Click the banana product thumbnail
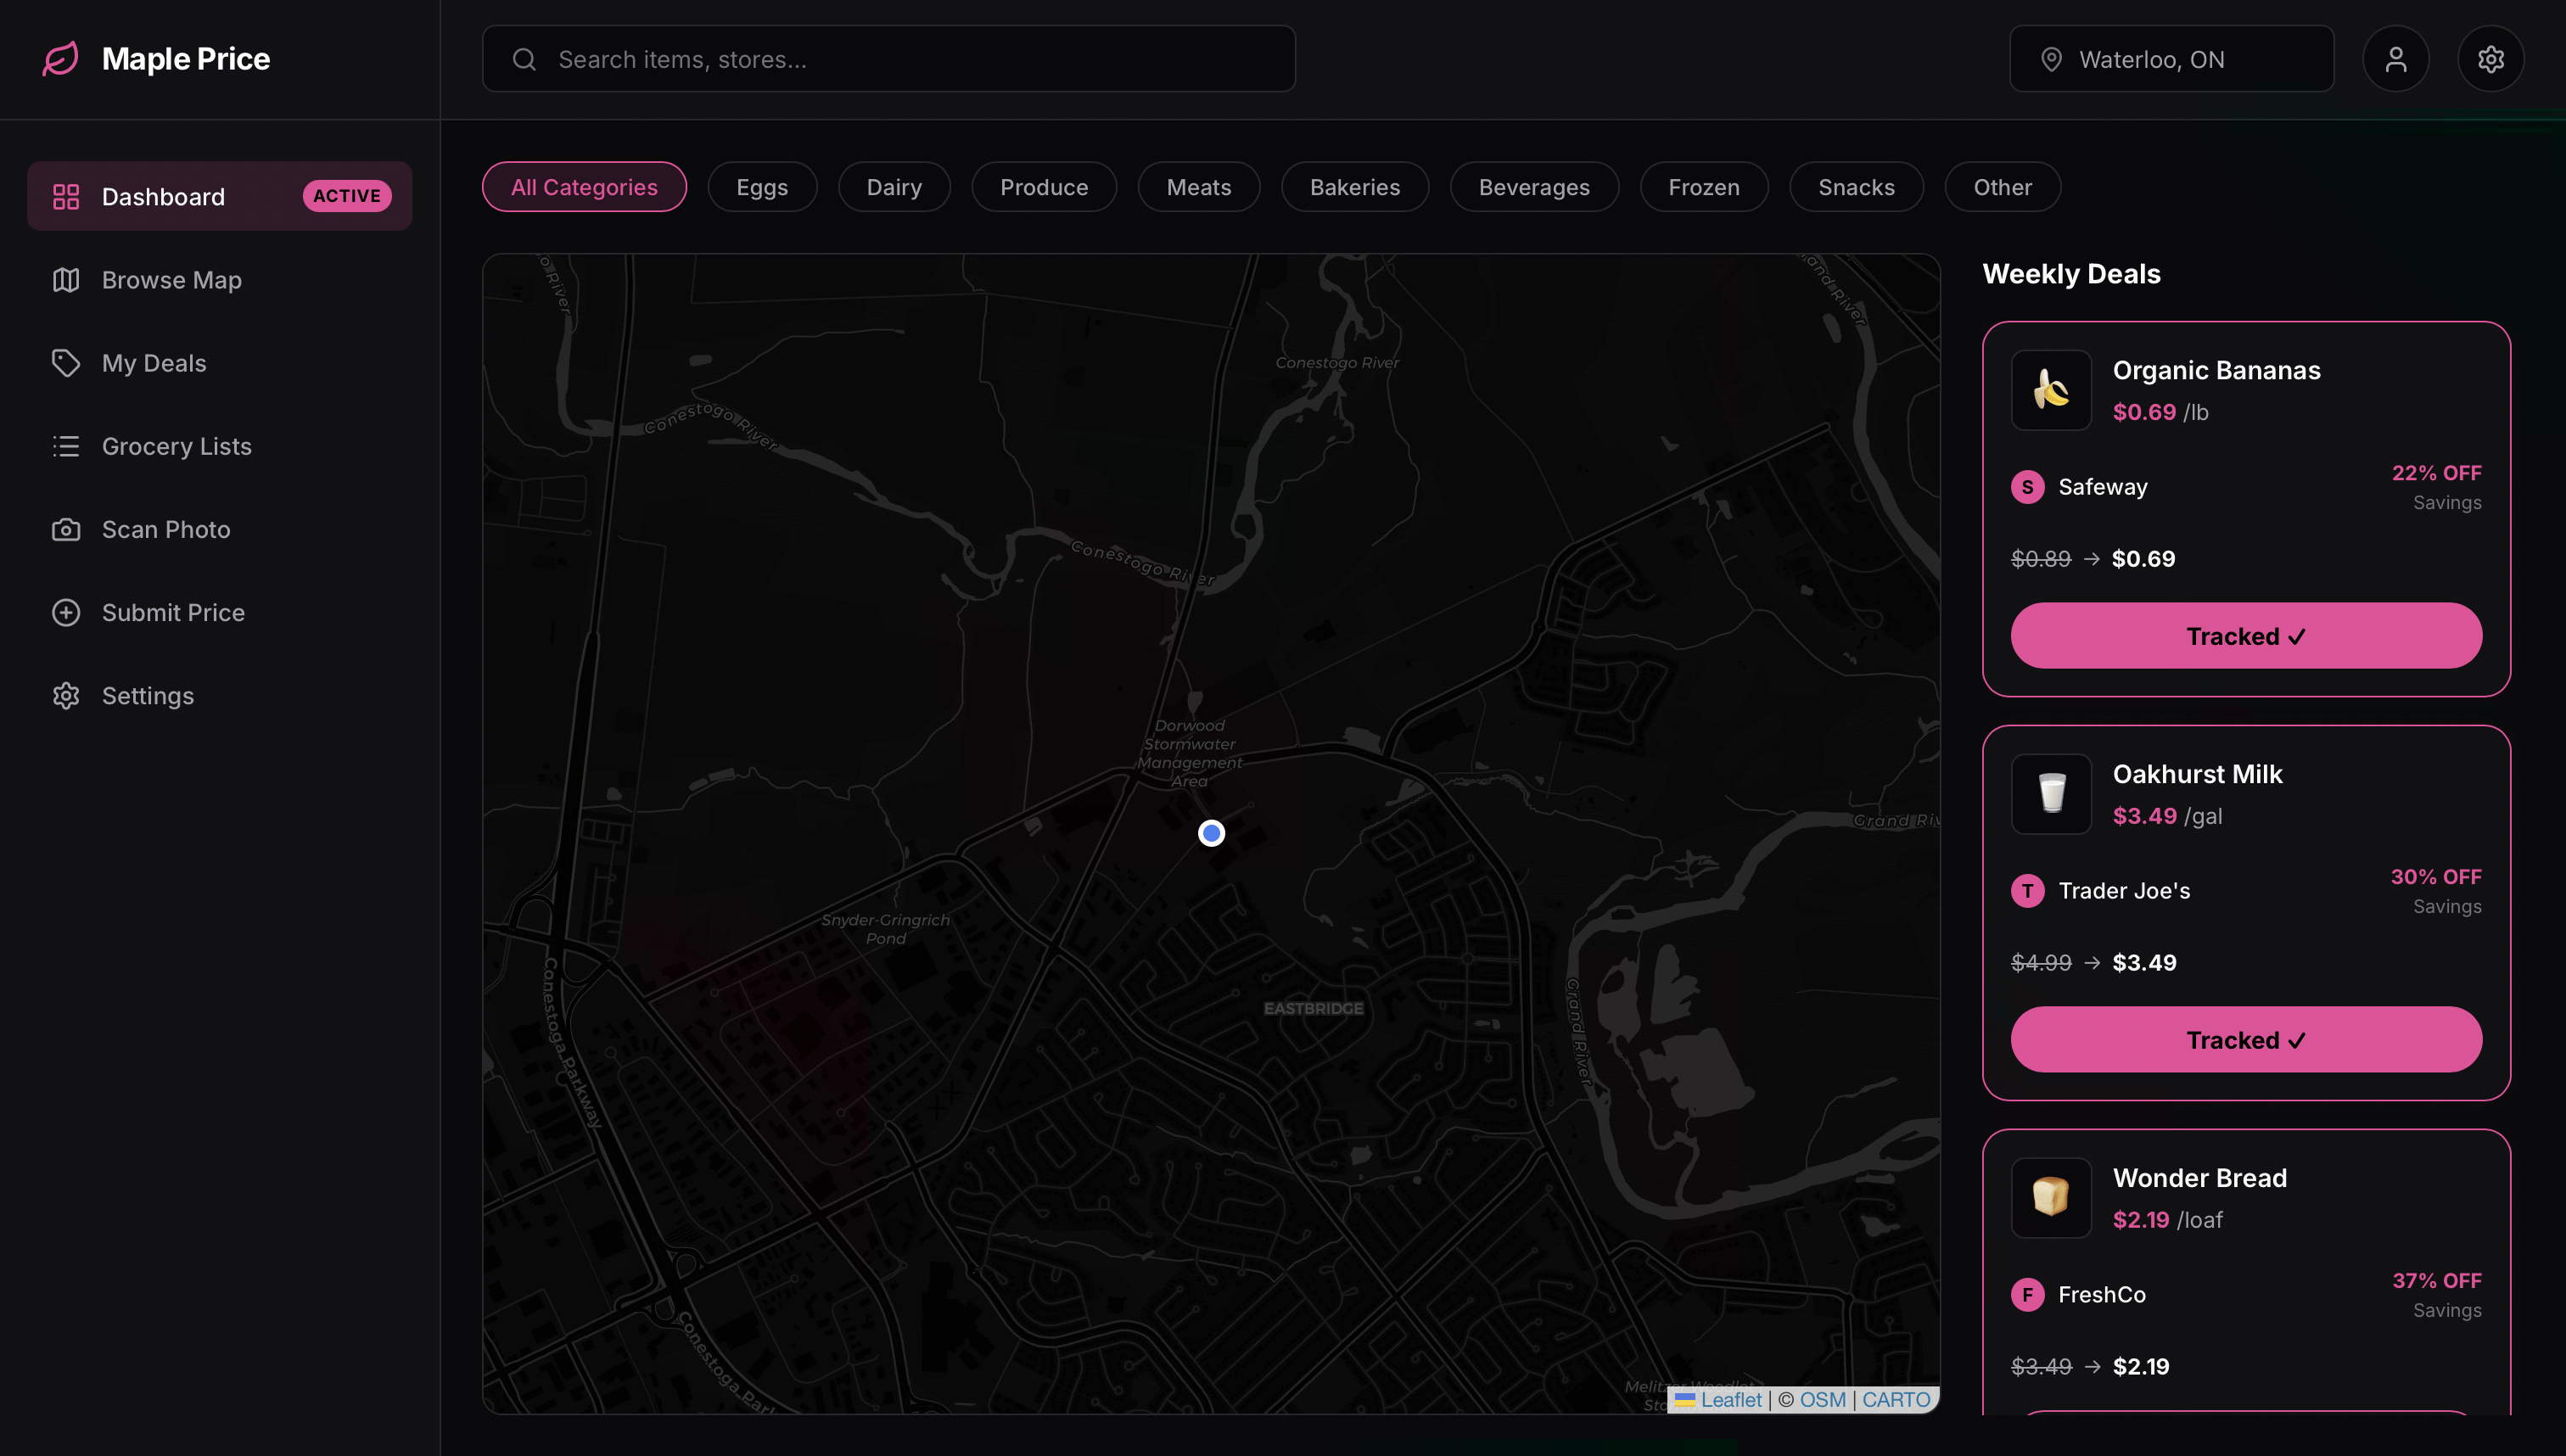The width and height of the screenshot is (2566, 1456). [2051, 390]
